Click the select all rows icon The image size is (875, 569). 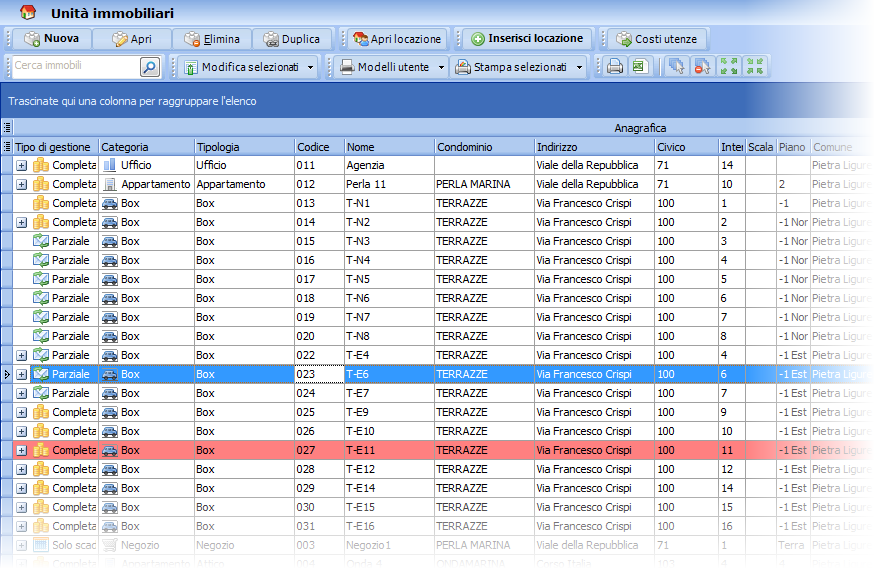677,67
